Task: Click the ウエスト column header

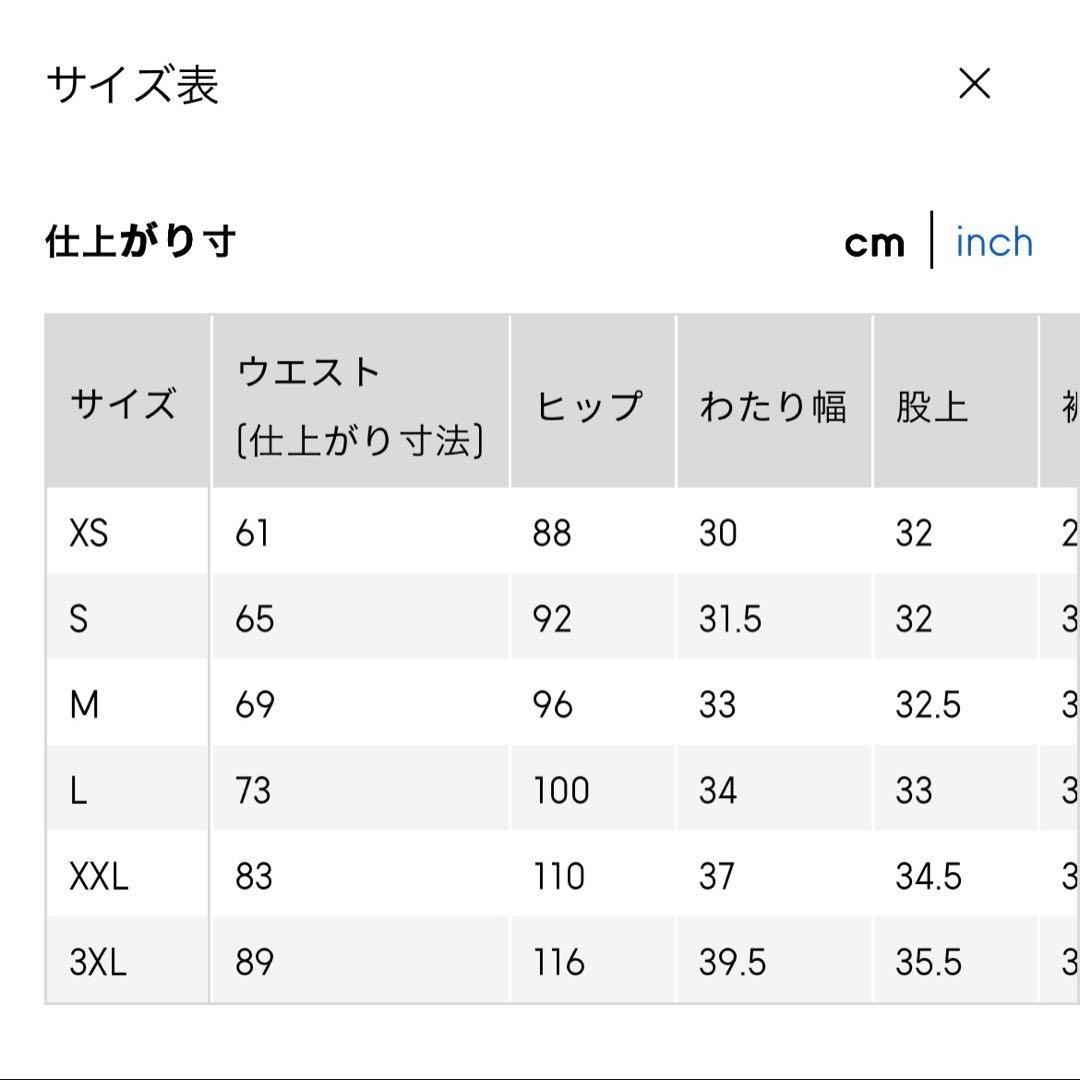Action: point(358,404)
